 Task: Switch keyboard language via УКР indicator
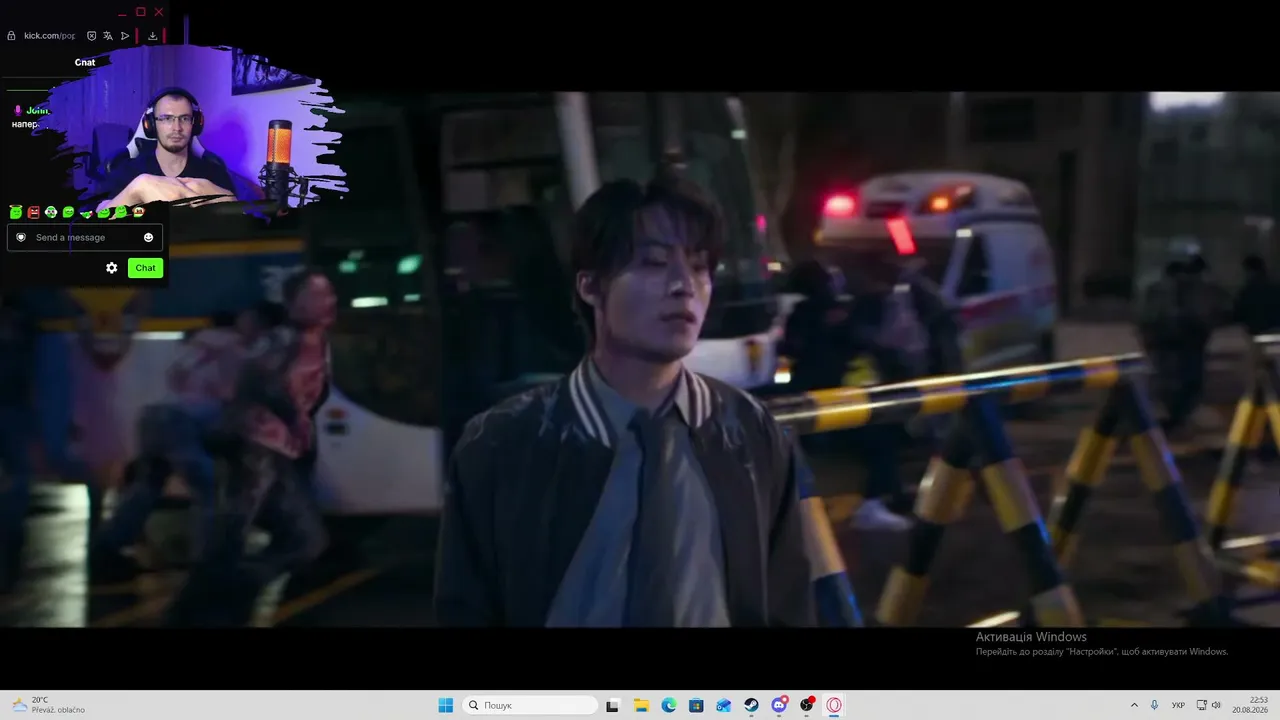(x=1178, y=705)
